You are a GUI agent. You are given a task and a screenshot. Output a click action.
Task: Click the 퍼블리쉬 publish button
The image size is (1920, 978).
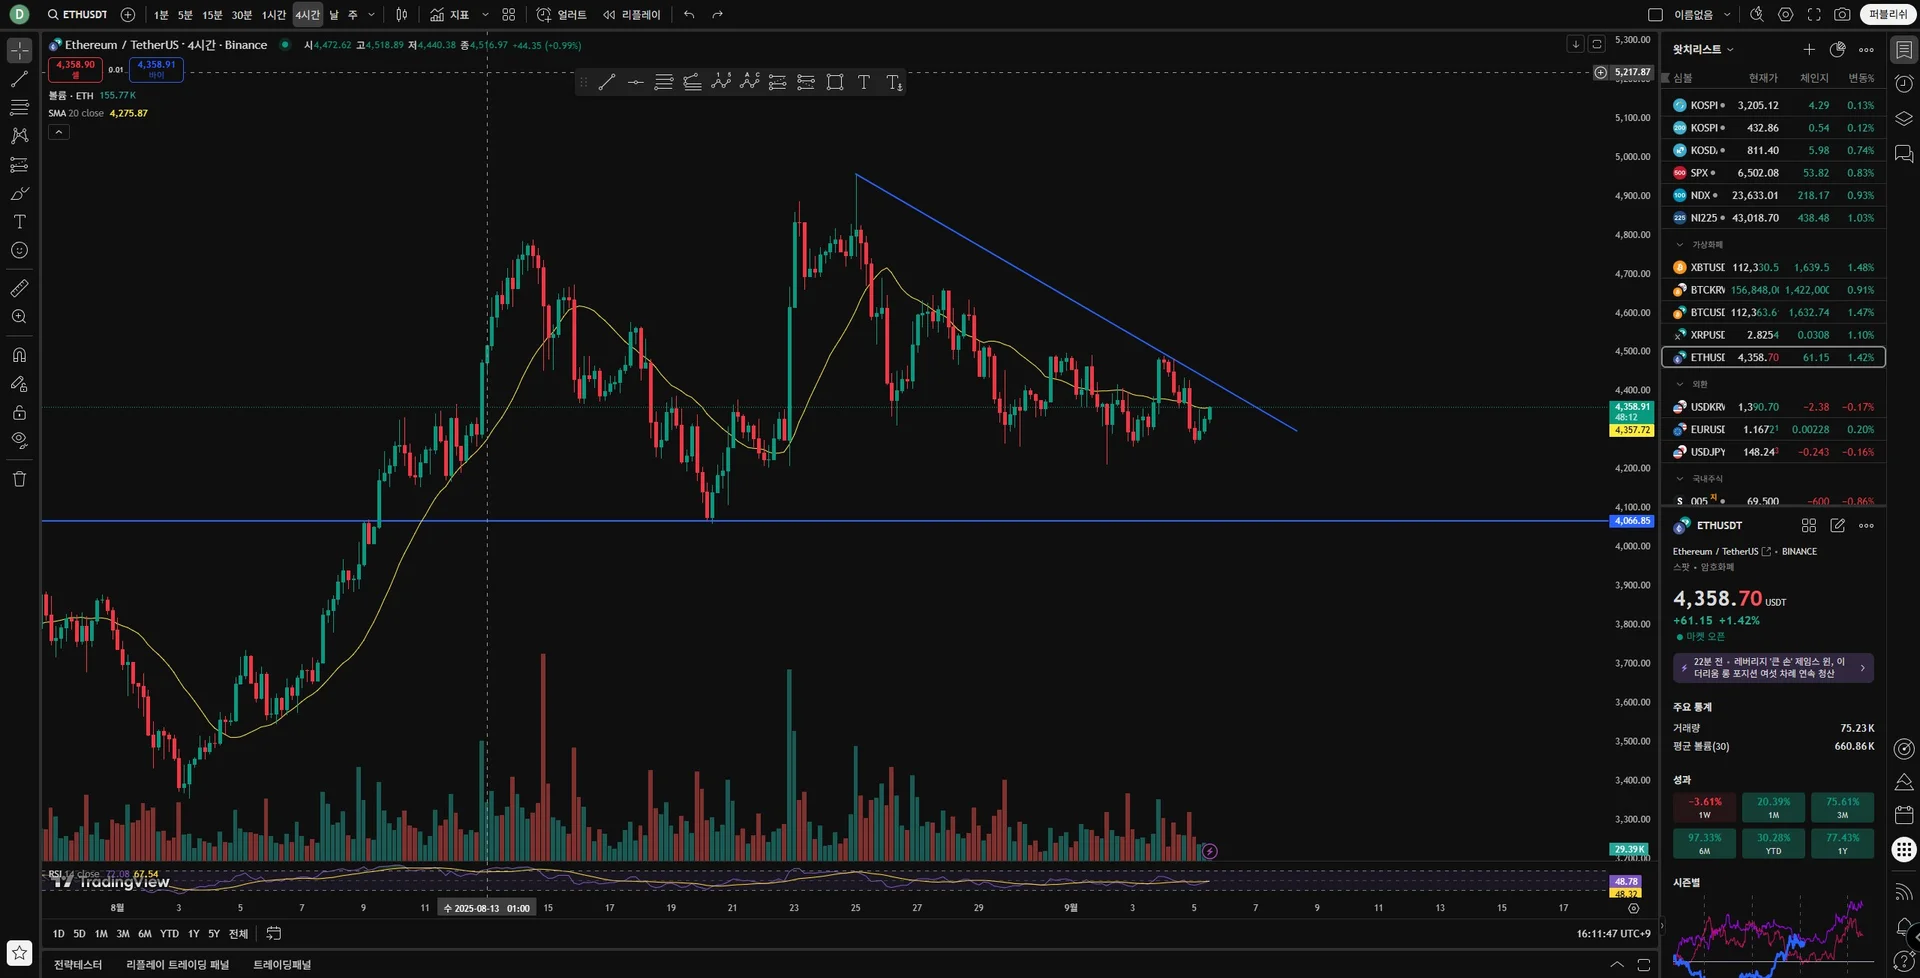[1888, 15]
